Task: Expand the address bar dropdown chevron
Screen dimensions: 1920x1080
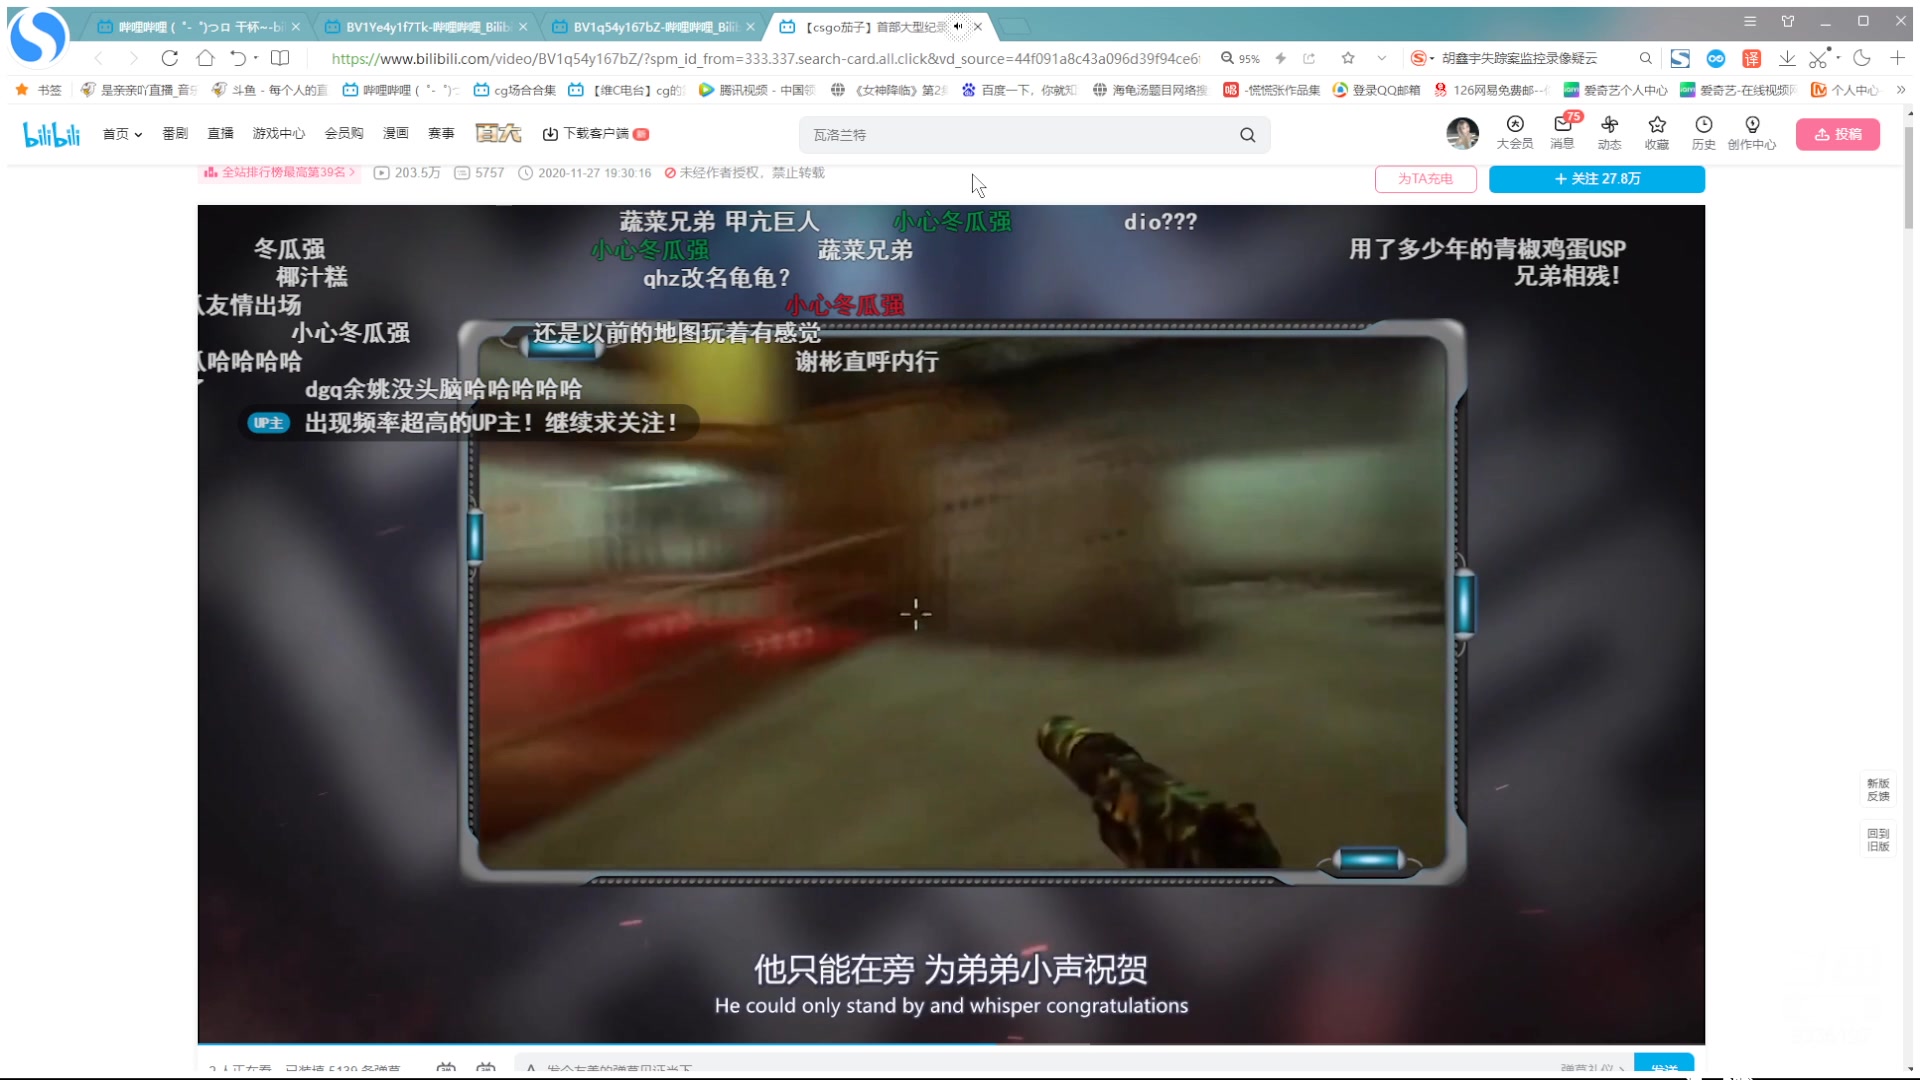Action: click(1382, 58)
